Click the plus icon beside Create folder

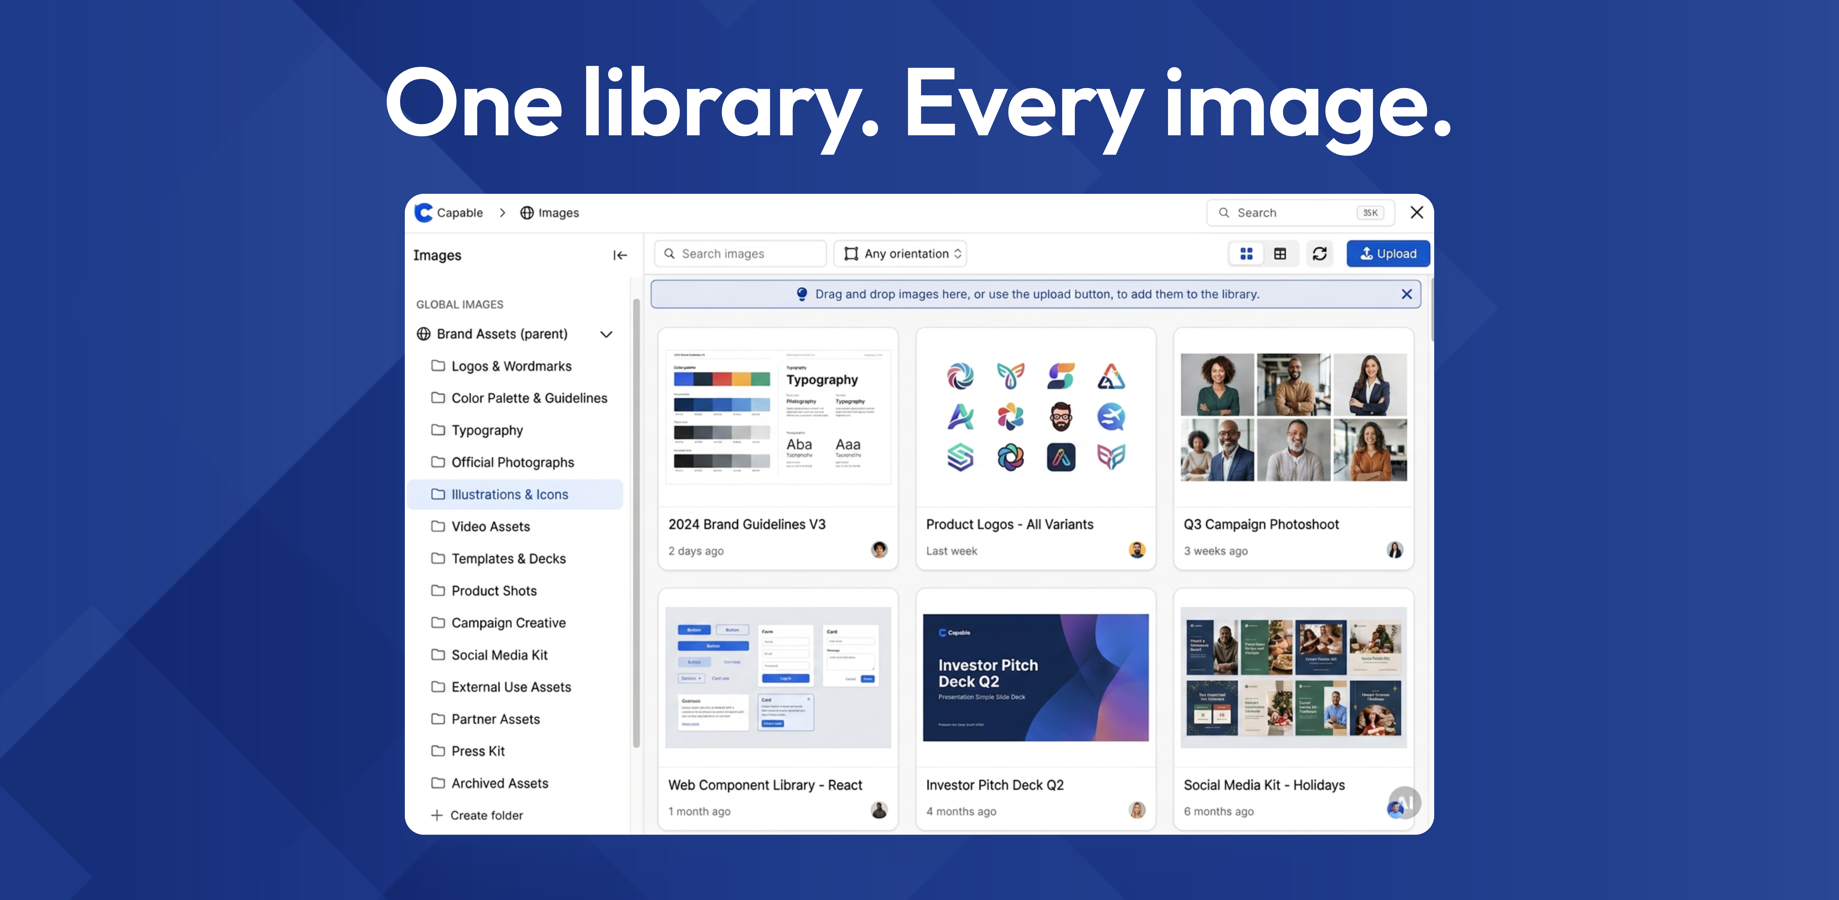[437, 815]
